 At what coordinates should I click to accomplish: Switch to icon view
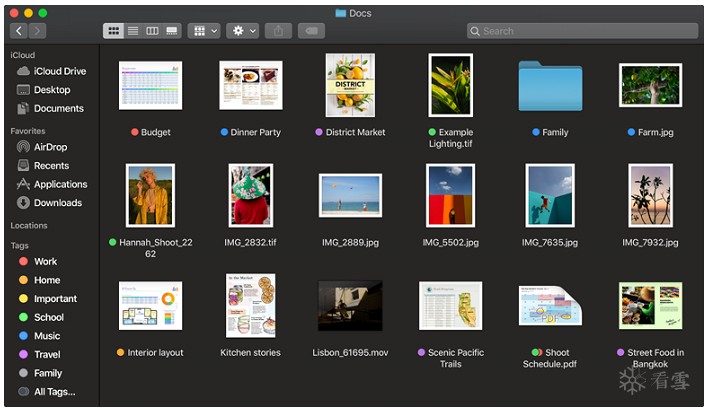click(x=113, y=31)
